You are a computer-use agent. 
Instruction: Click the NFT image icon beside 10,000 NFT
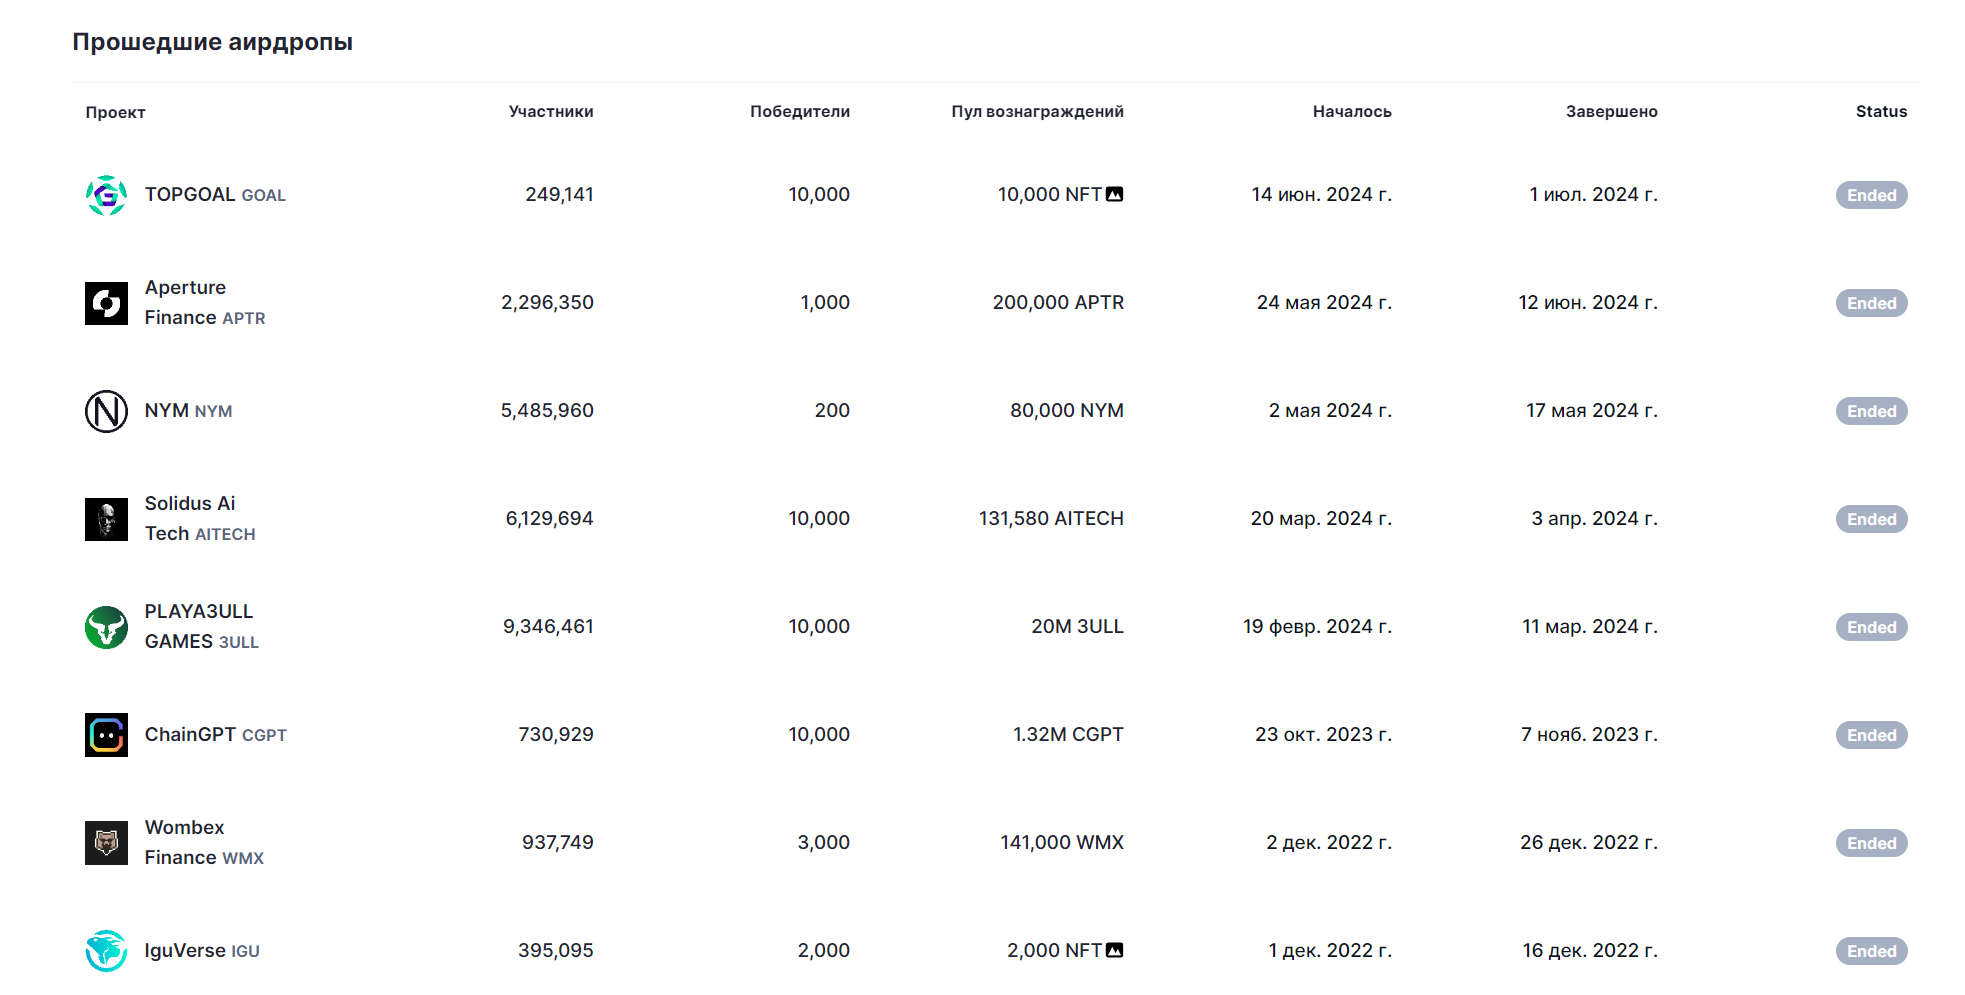point(1116,194)
